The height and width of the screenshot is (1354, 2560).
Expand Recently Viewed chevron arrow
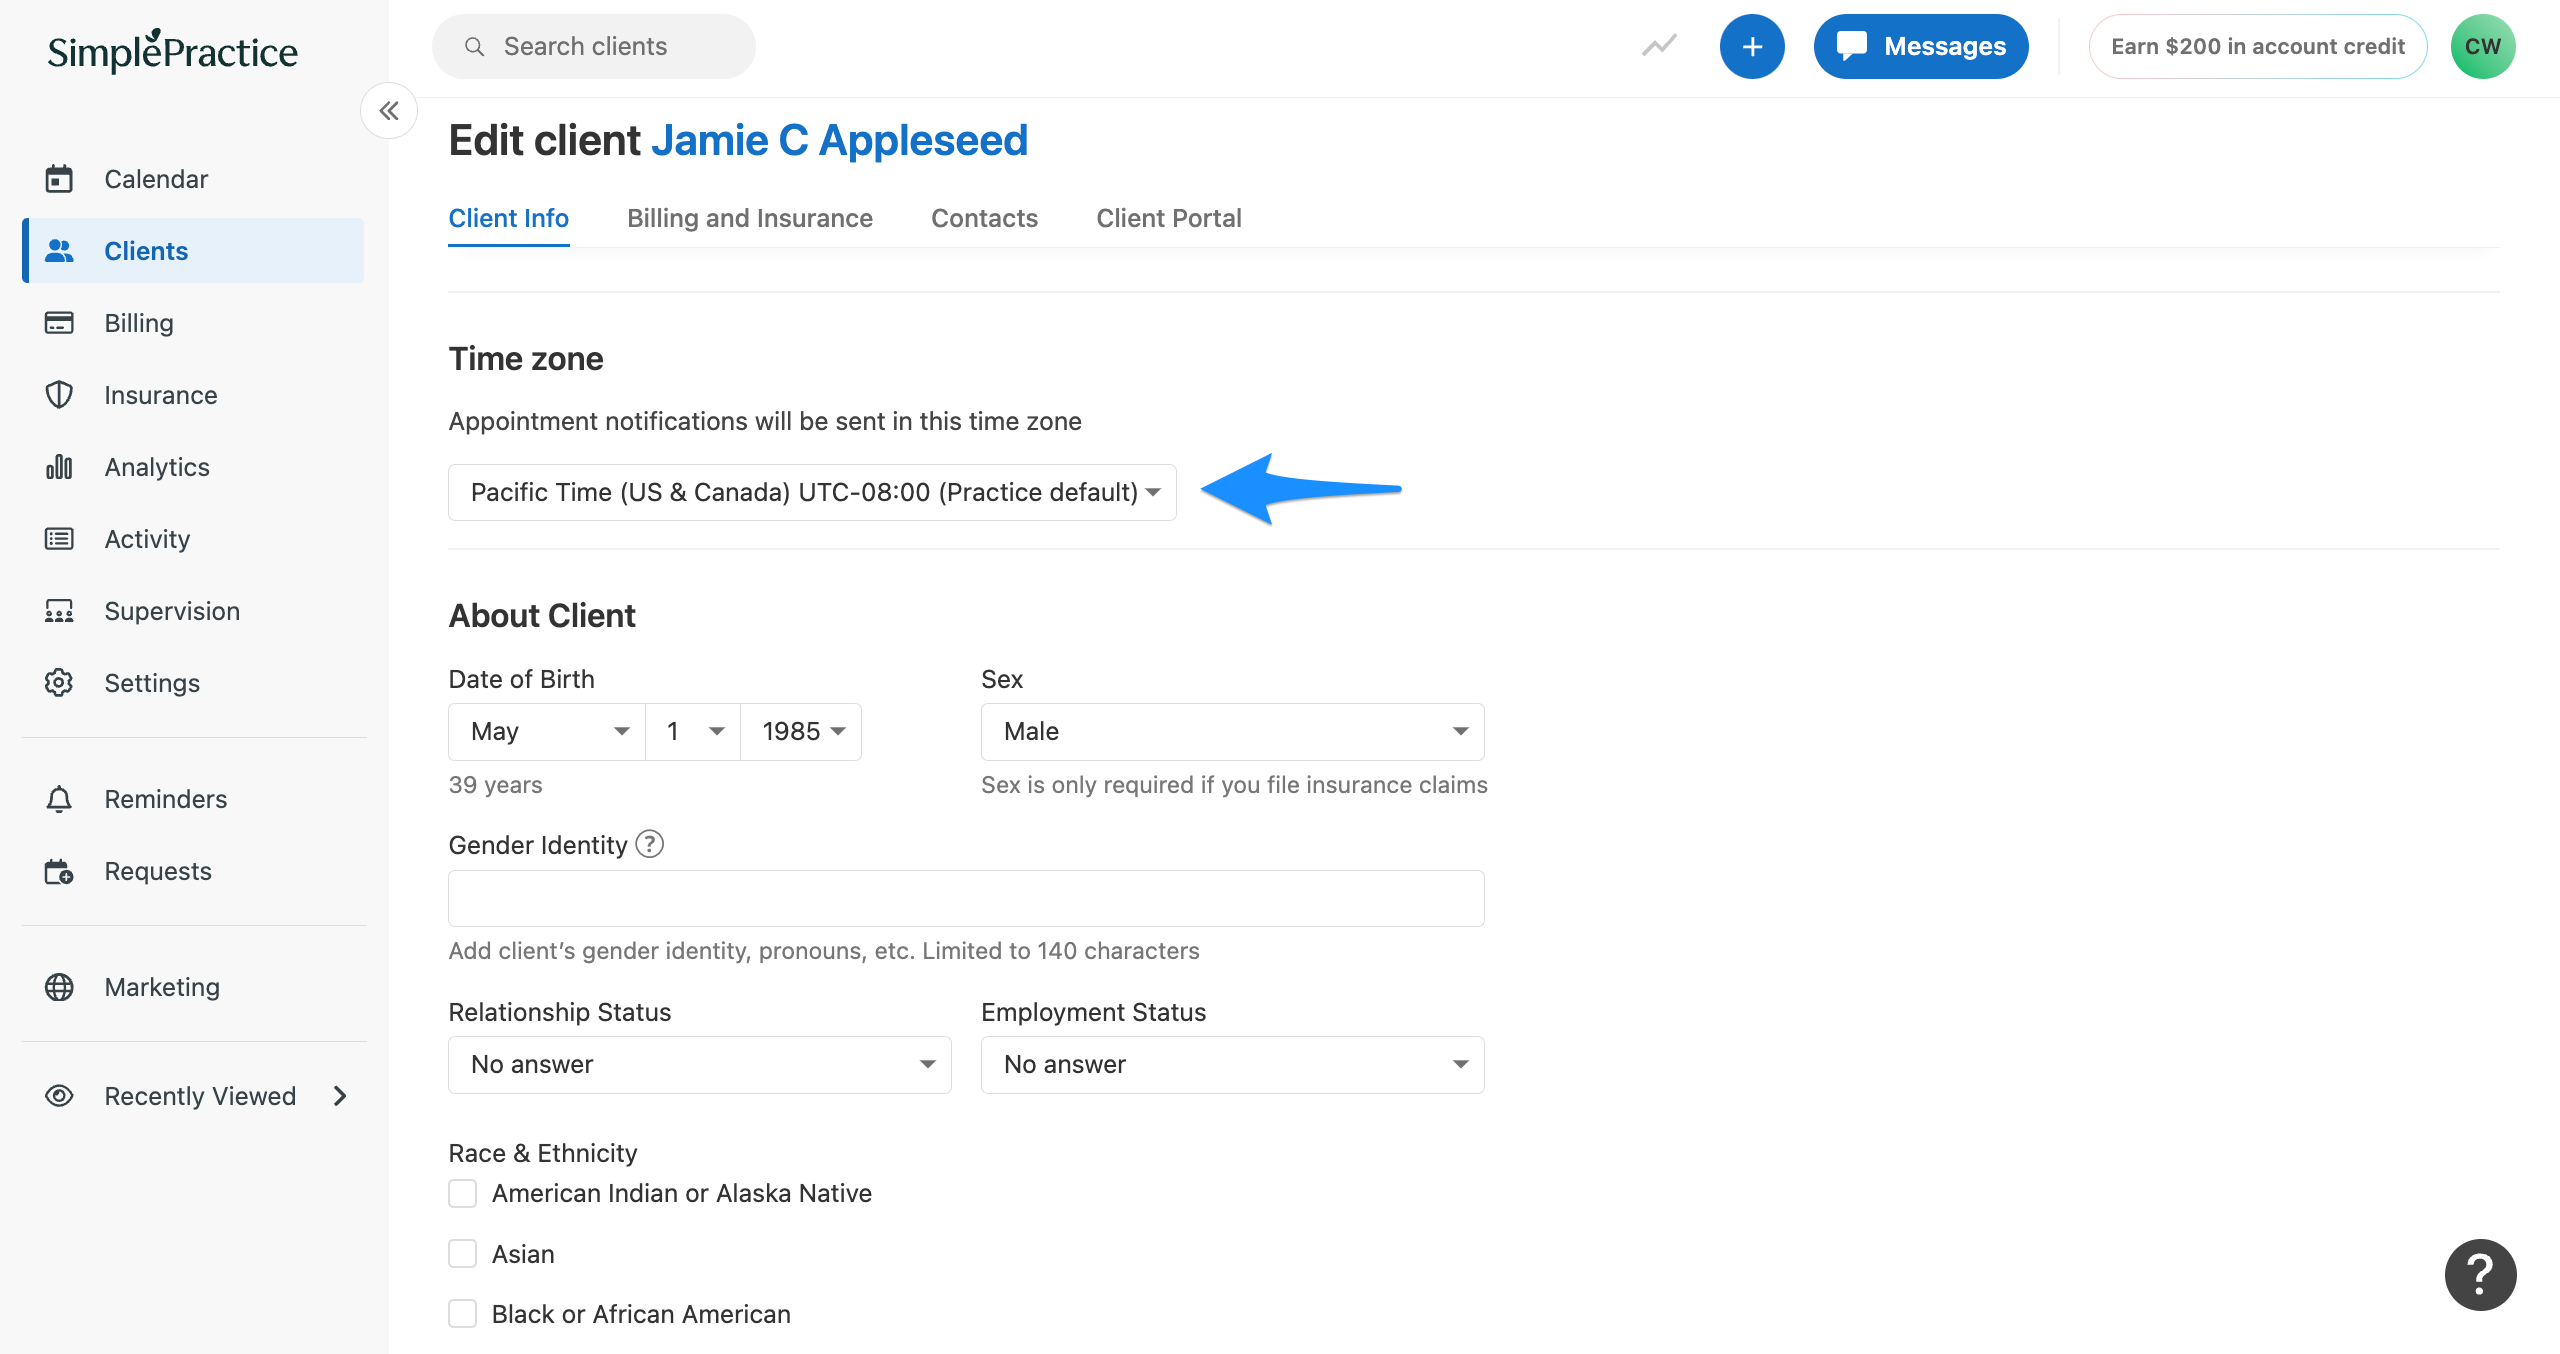click(340, 1096)
